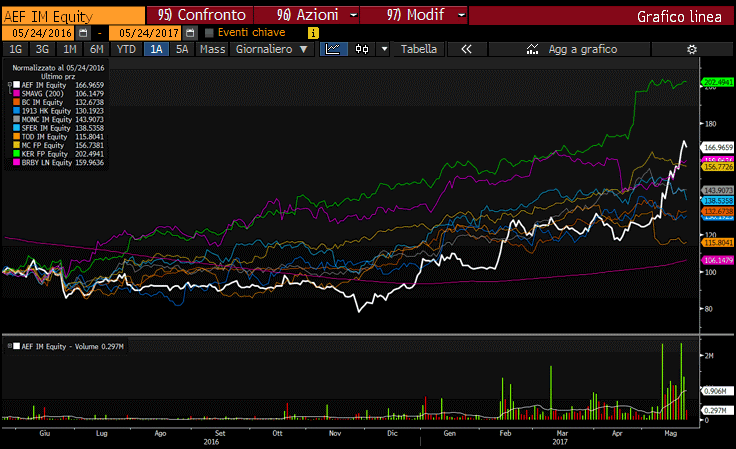Viewport: 736px width, 449px height.
Task: Open the start date calendar picker
Action: 83,33
